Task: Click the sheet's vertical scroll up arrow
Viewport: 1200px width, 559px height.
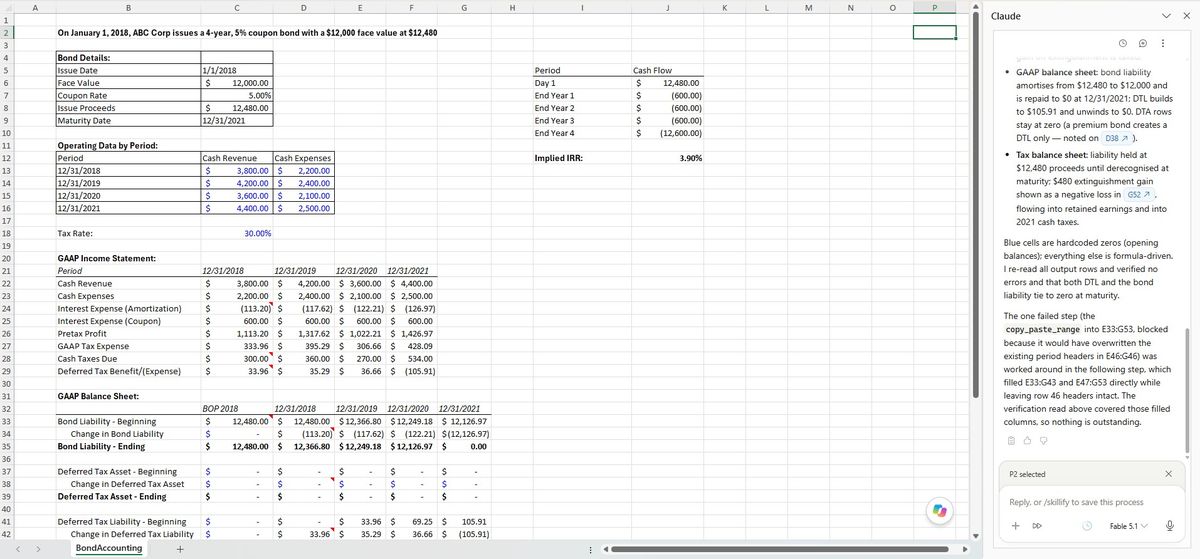Action: pyautogui.click(x=978, y=6)
